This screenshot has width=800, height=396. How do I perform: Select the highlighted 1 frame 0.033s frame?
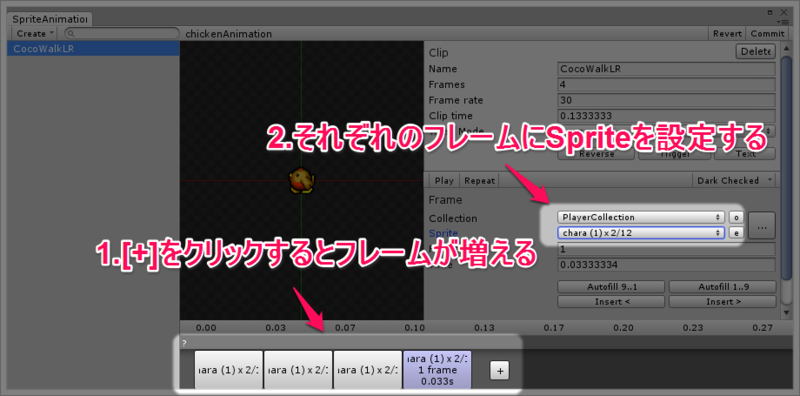(x=437, y=370)
